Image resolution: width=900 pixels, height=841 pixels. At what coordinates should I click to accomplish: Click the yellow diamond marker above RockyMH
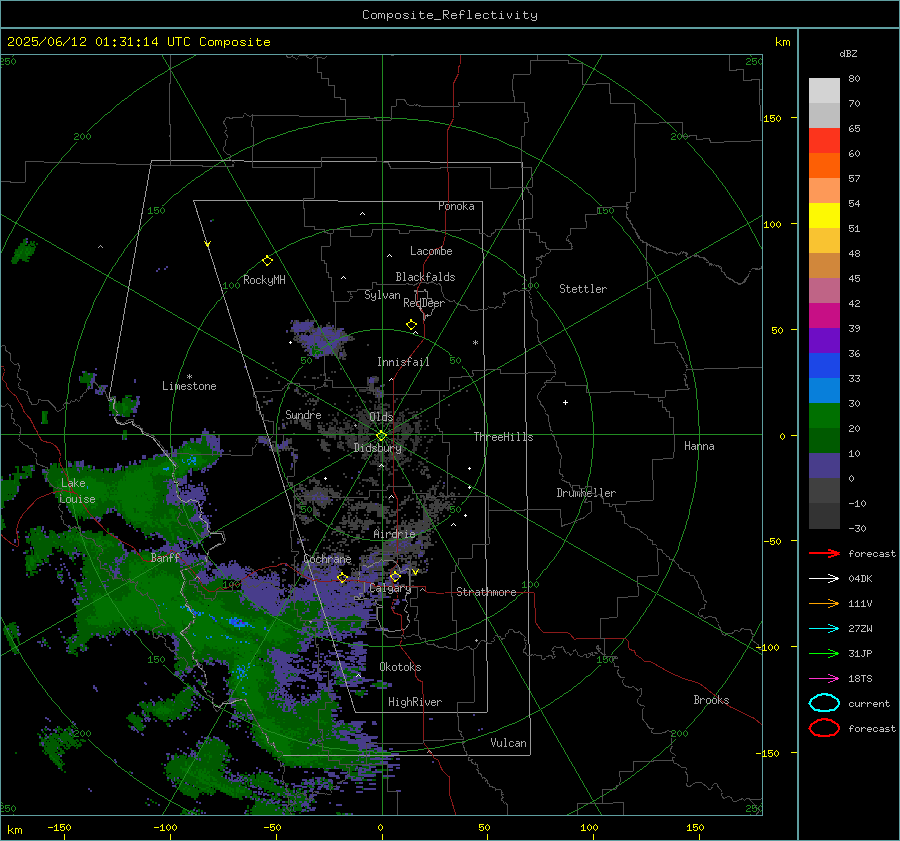click(267, 261)
